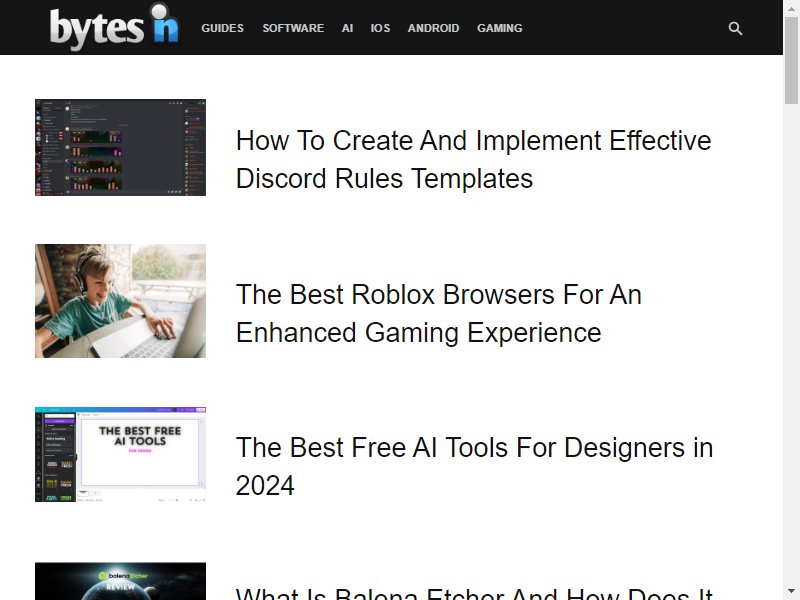Read the Best Roblox Browsers article

(x=439, y=313)
